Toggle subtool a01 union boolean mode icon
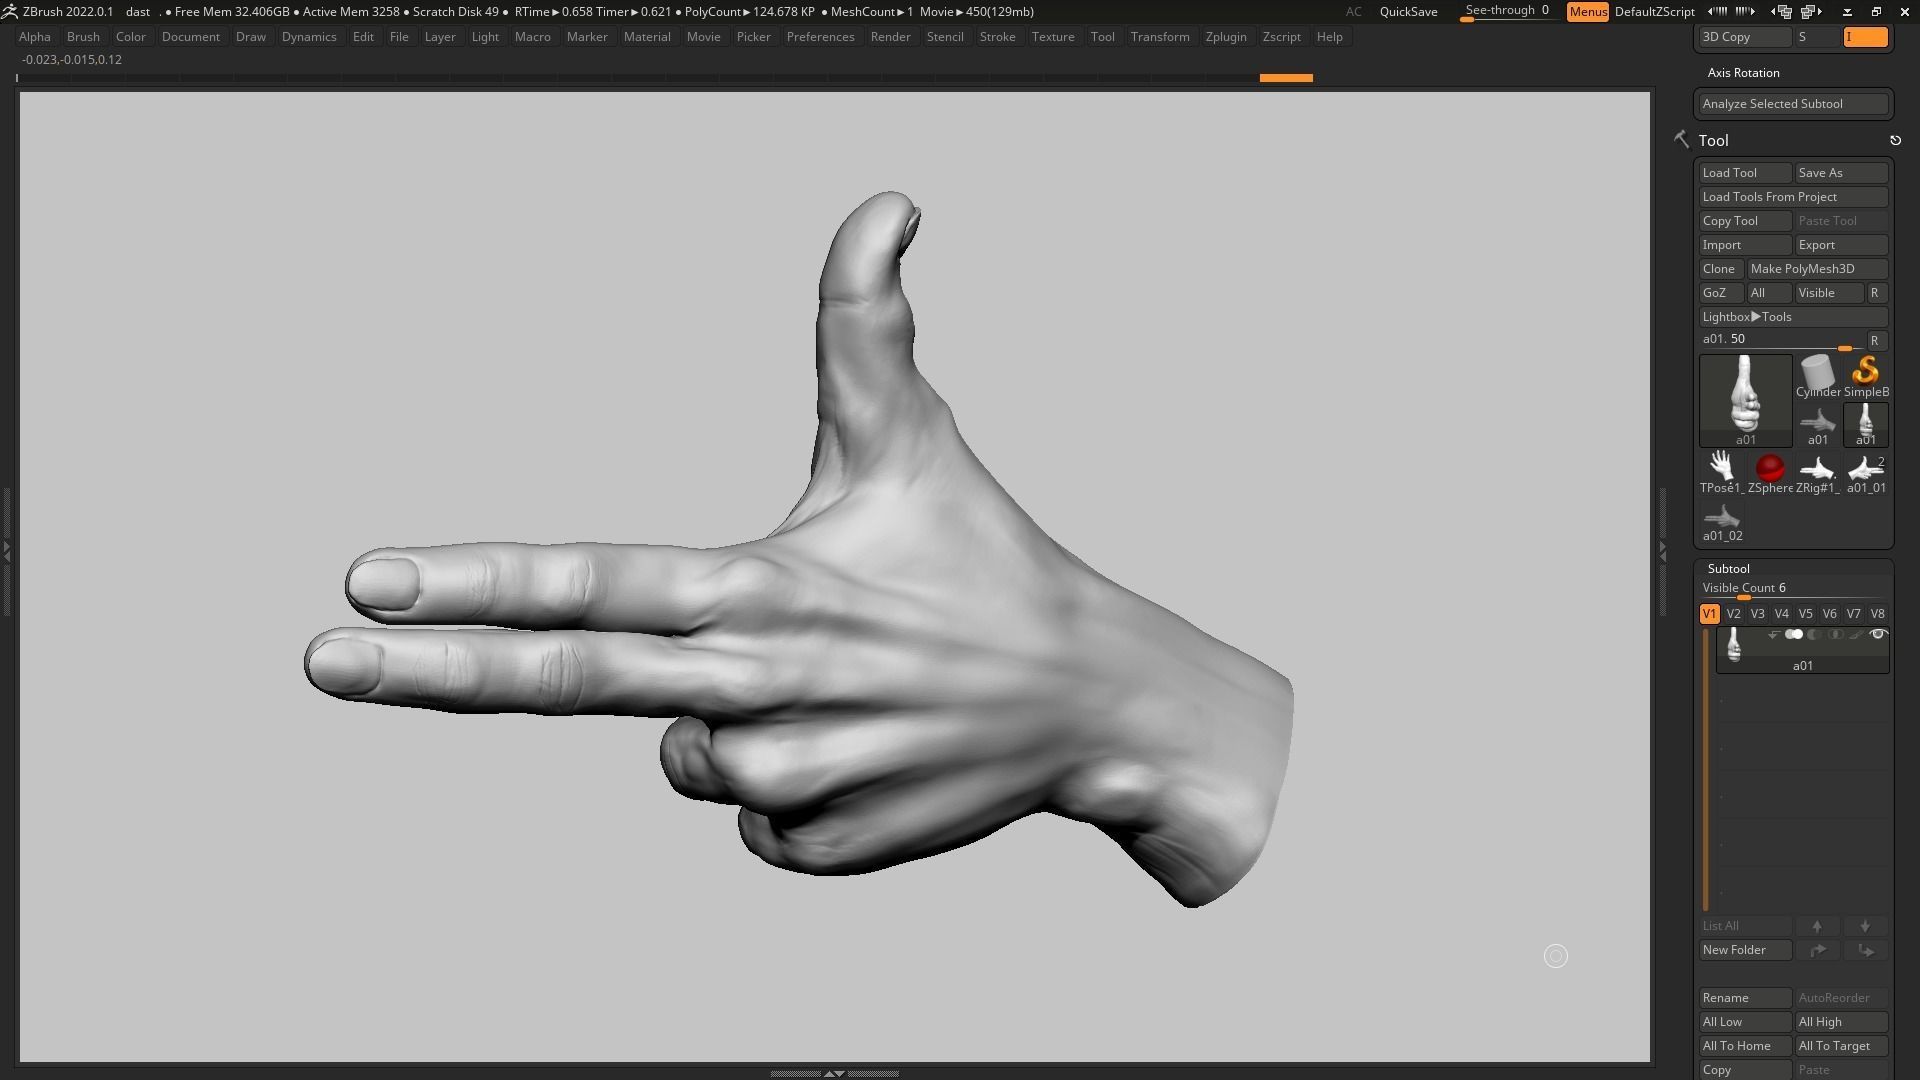This screenshot has height=1080, width=1920. pyautogui.click(x=1794, y=635)
